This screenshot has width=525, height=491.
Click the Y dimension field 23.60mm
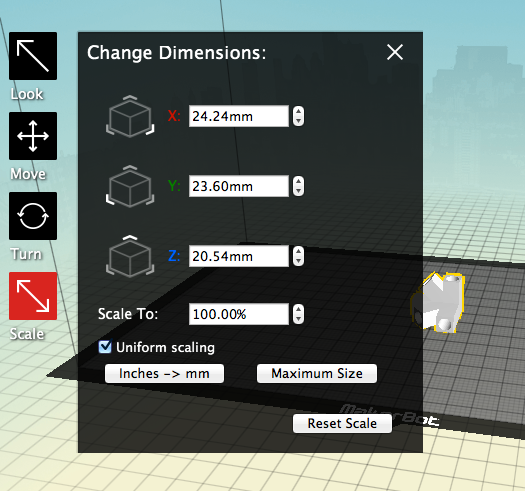pyautogui.click(x=239, y=186)
